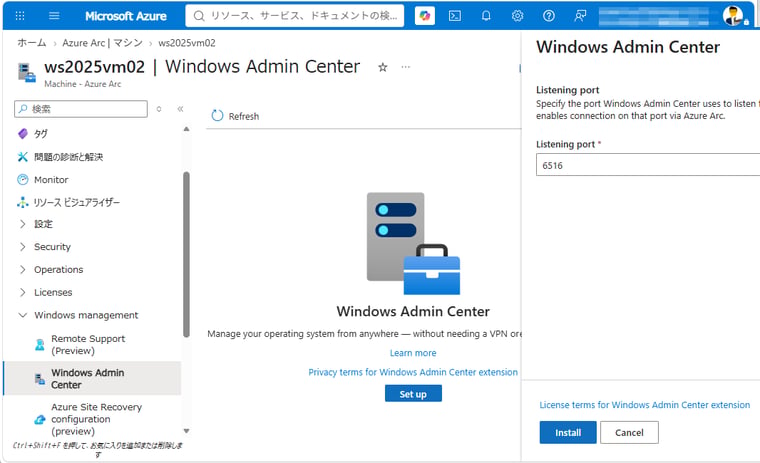Click the Windows Admin Center sidebar icon
Screen dimensions: 760x463
(x=40, y=379)
